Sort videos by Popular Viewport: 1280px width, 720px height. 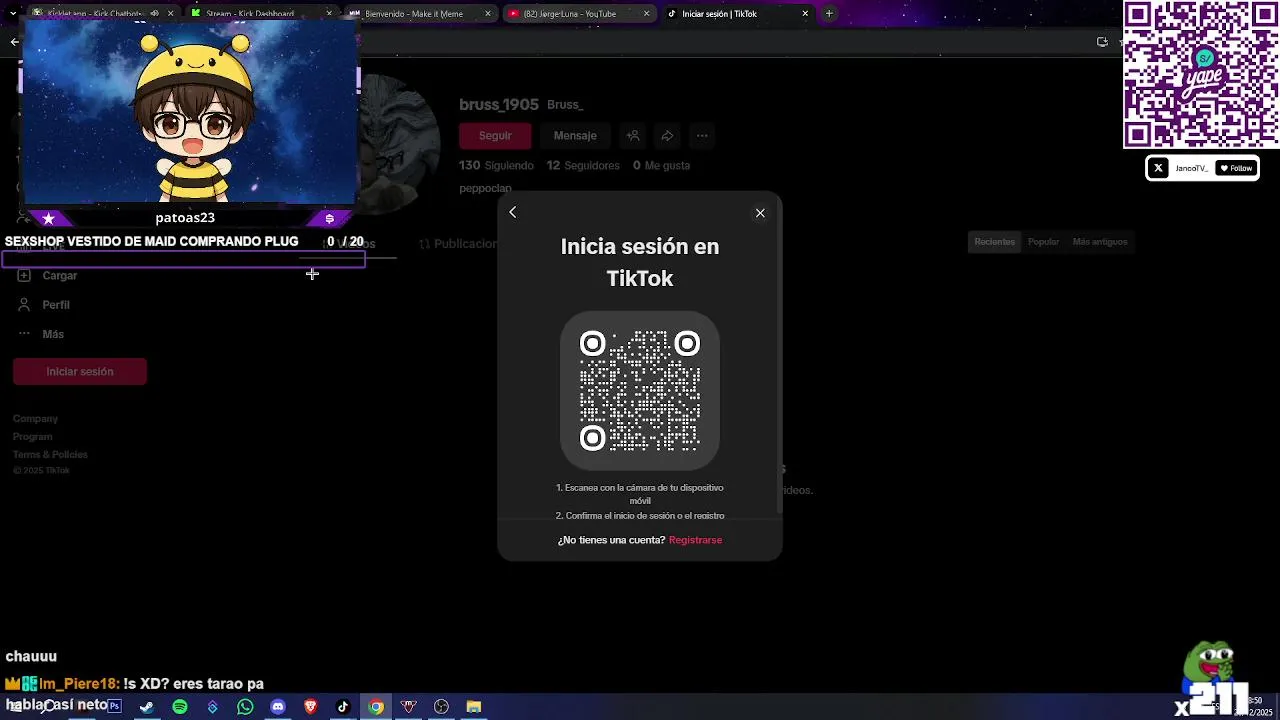click(1043, 242)
